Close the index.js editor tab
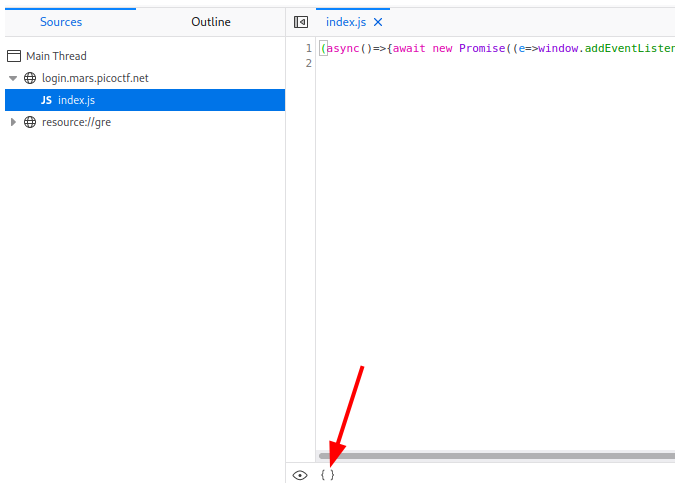This screenshot has height=488, width=680. click(378, 22)
